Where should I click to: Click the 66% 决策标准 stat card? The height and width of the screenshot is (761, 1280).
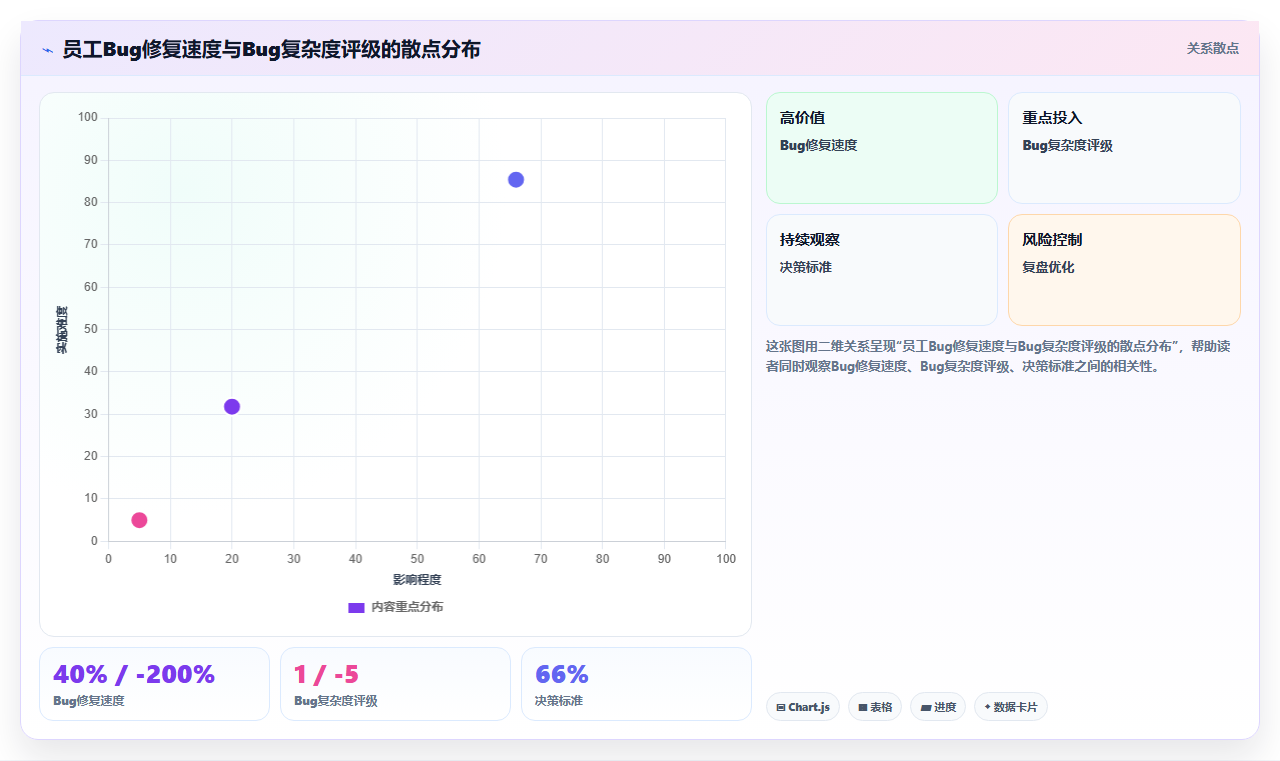636,684
